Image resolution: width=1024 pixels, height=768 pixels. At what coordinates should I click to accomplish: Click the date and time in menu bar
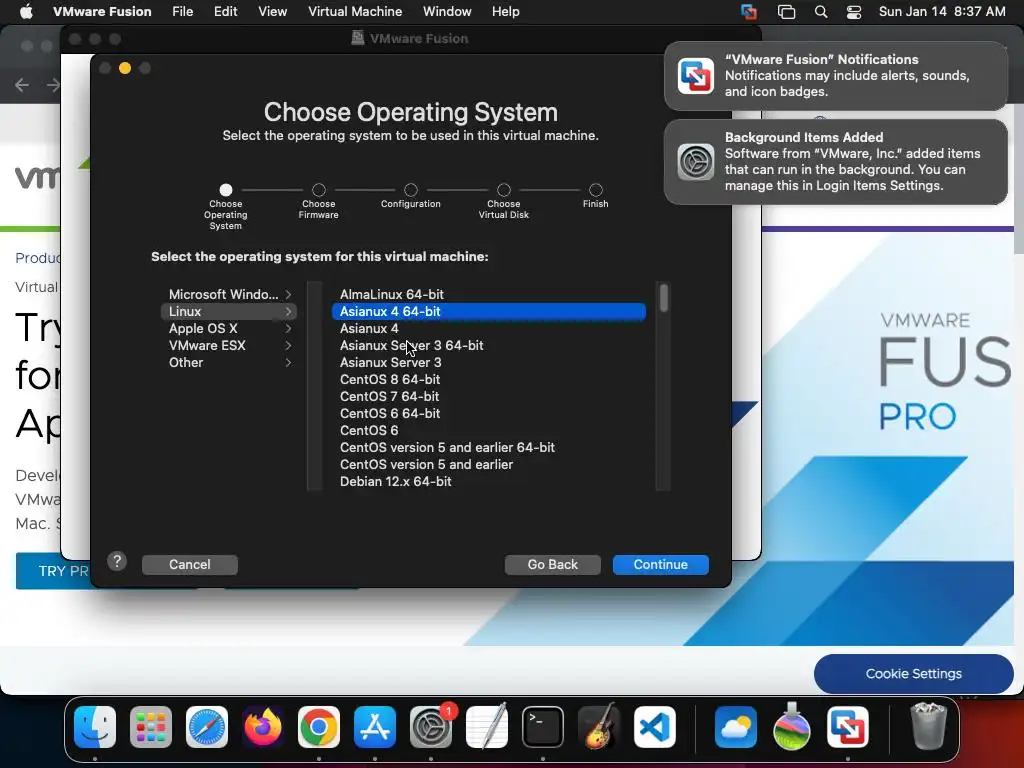tap(942, 12)
